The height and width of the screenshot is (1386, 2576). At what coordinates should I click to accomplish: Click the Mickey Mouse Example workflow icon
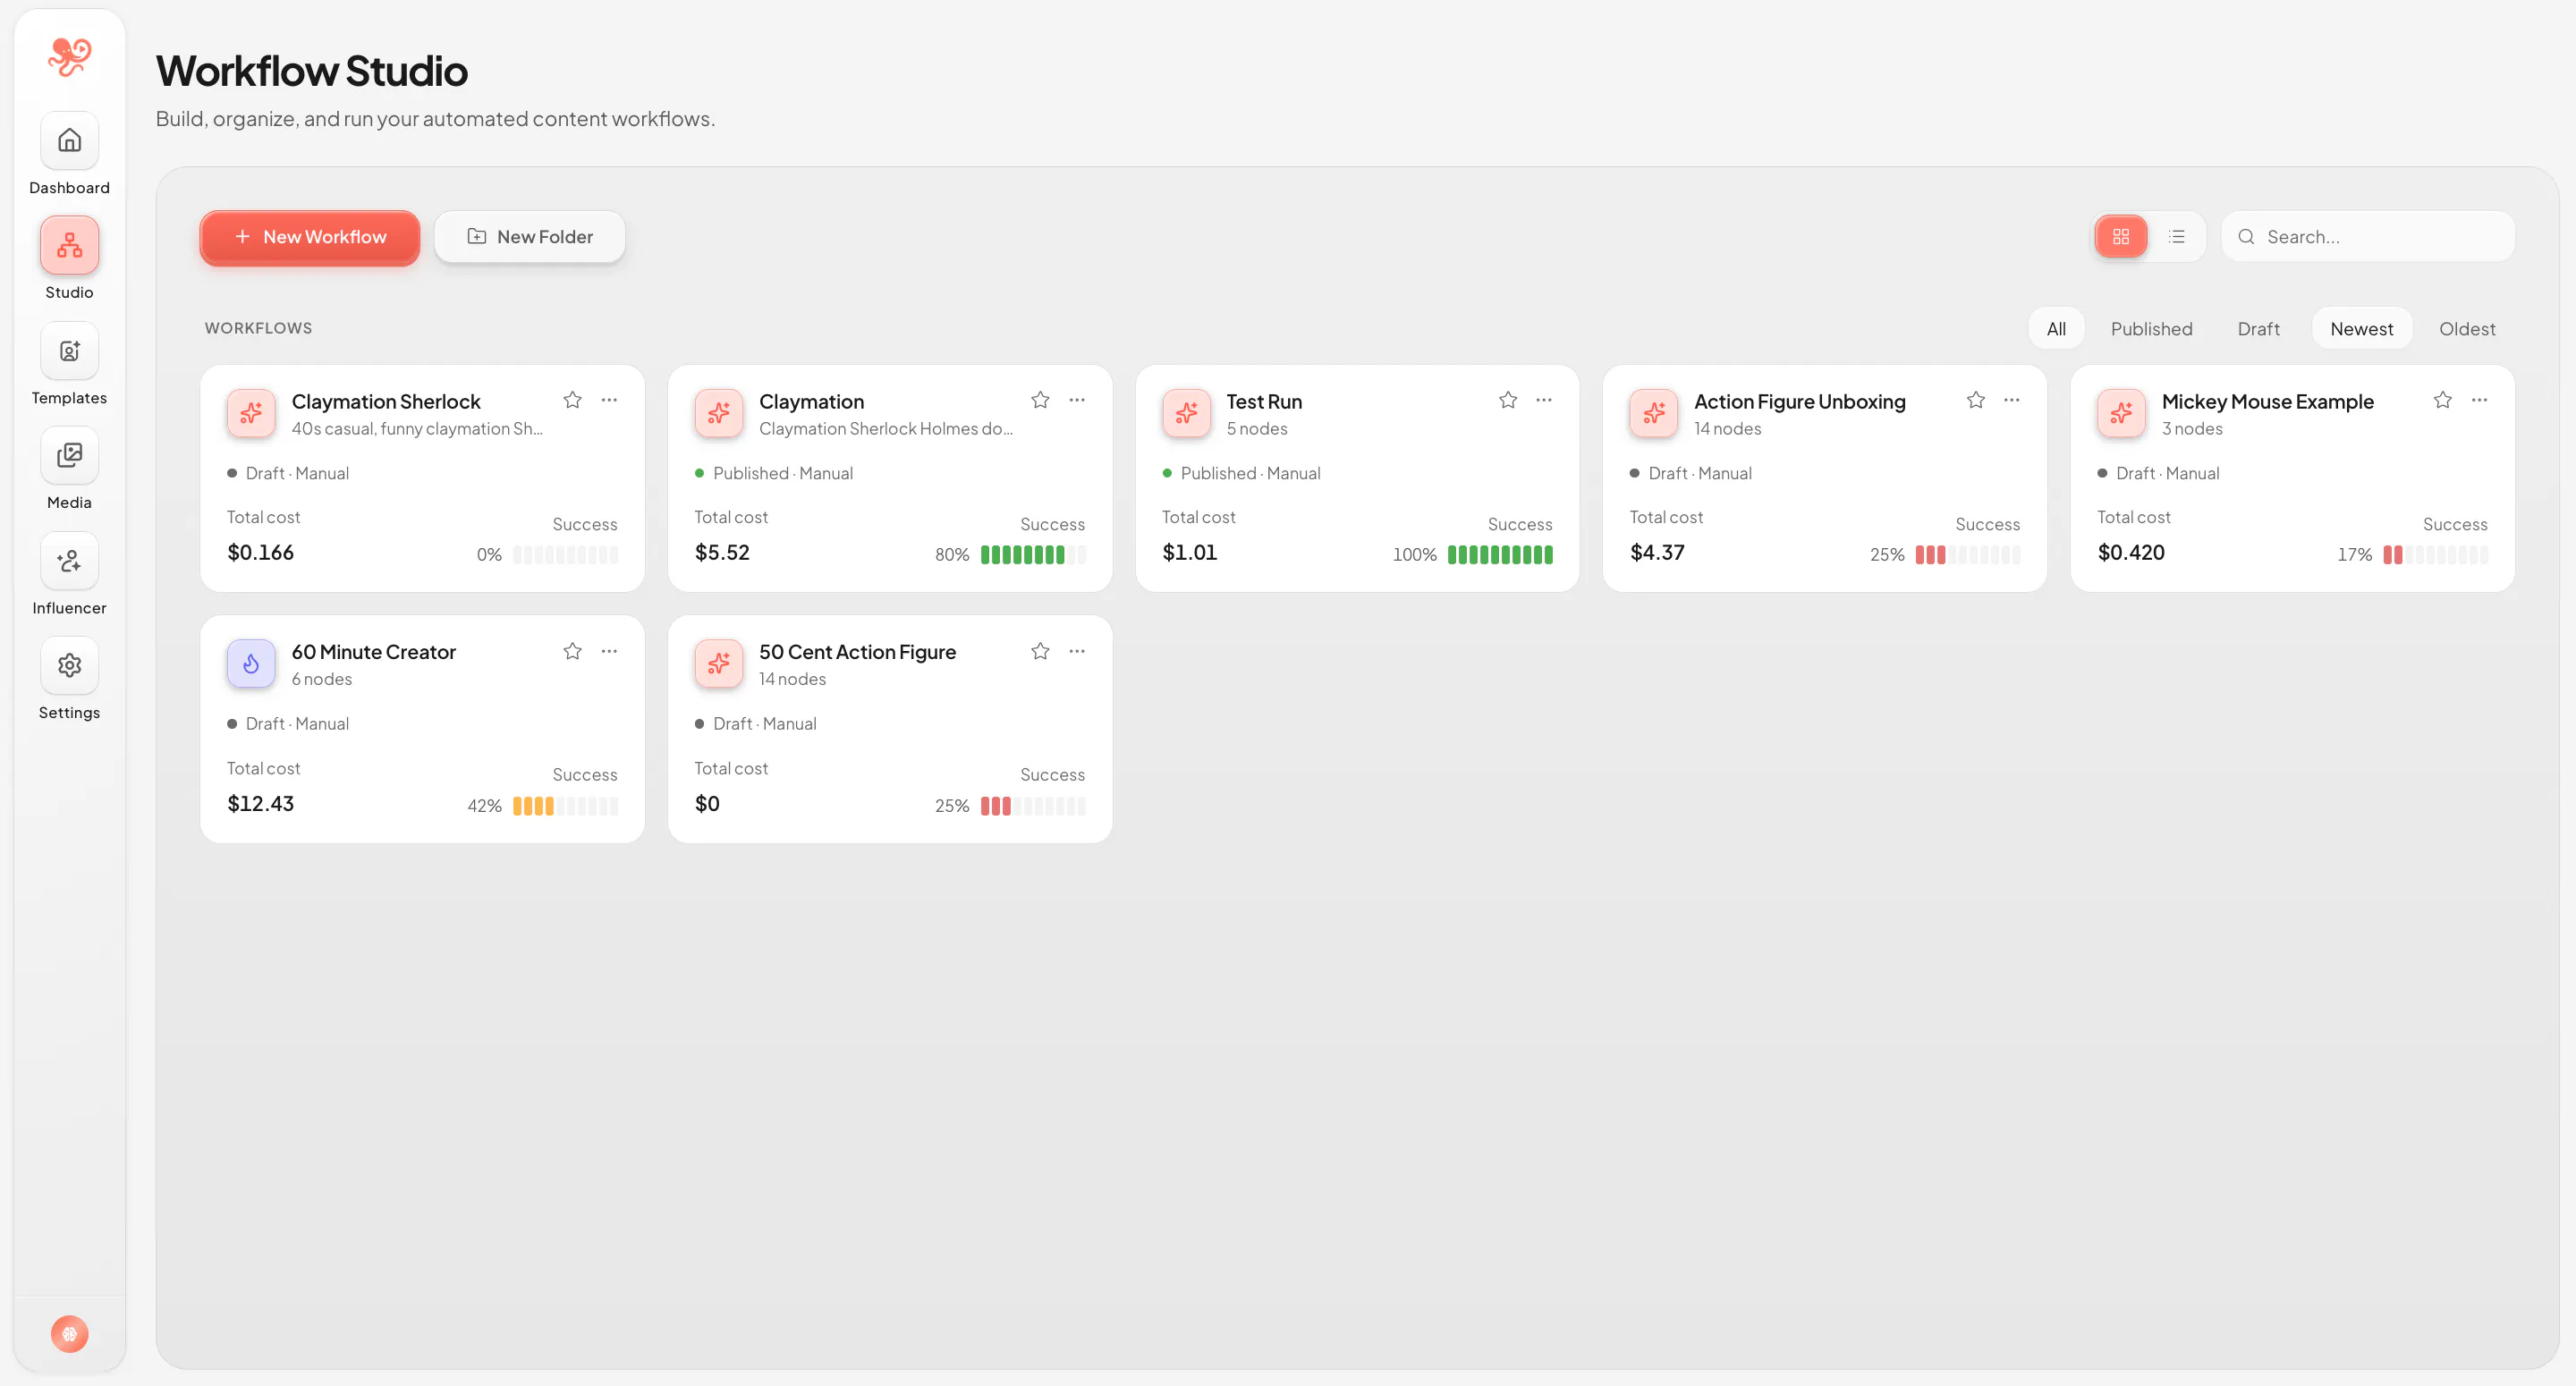coord(2121,413)
